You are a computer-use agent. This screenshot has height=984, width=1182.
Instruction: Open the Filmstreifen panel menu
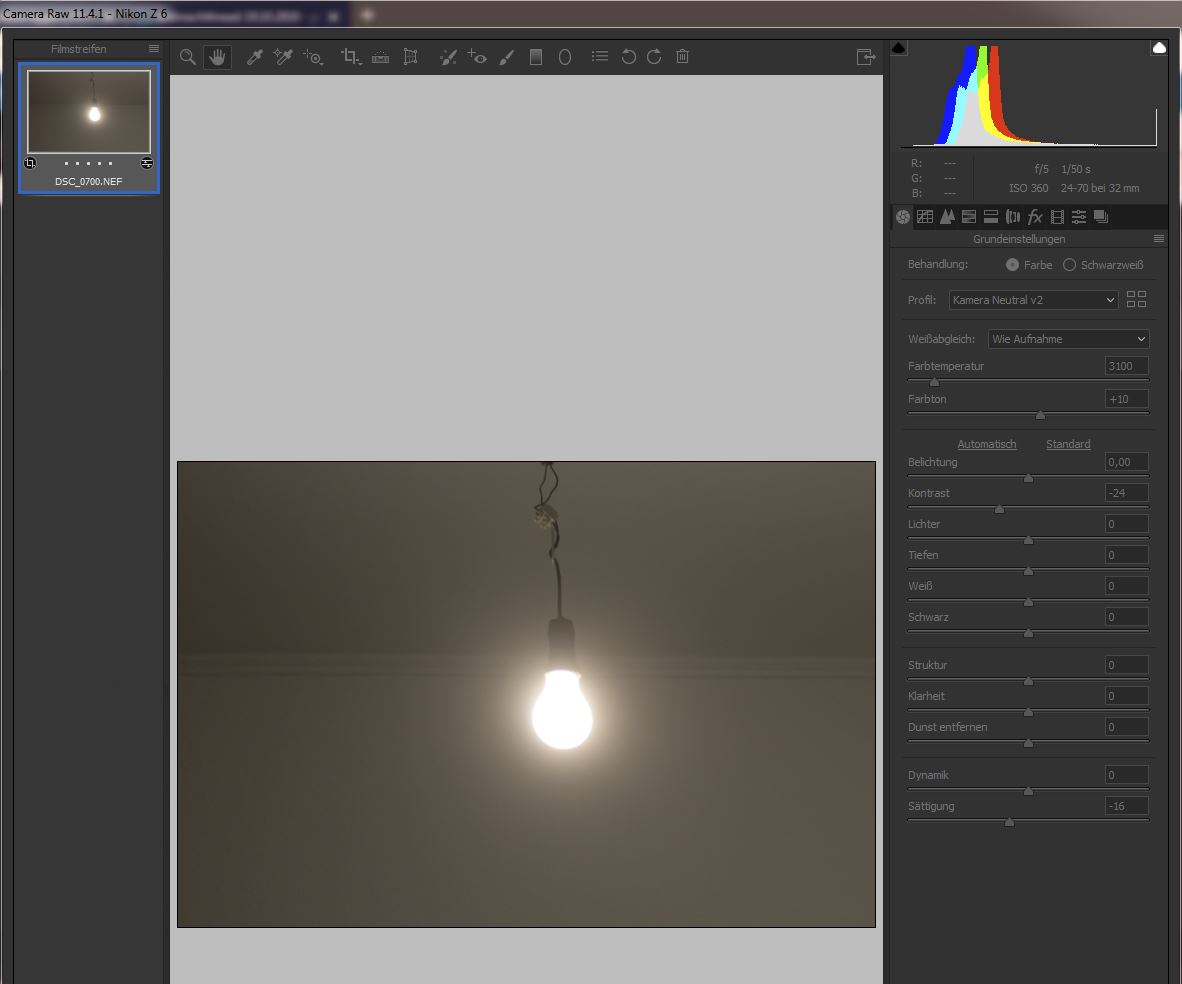point(154,48)
